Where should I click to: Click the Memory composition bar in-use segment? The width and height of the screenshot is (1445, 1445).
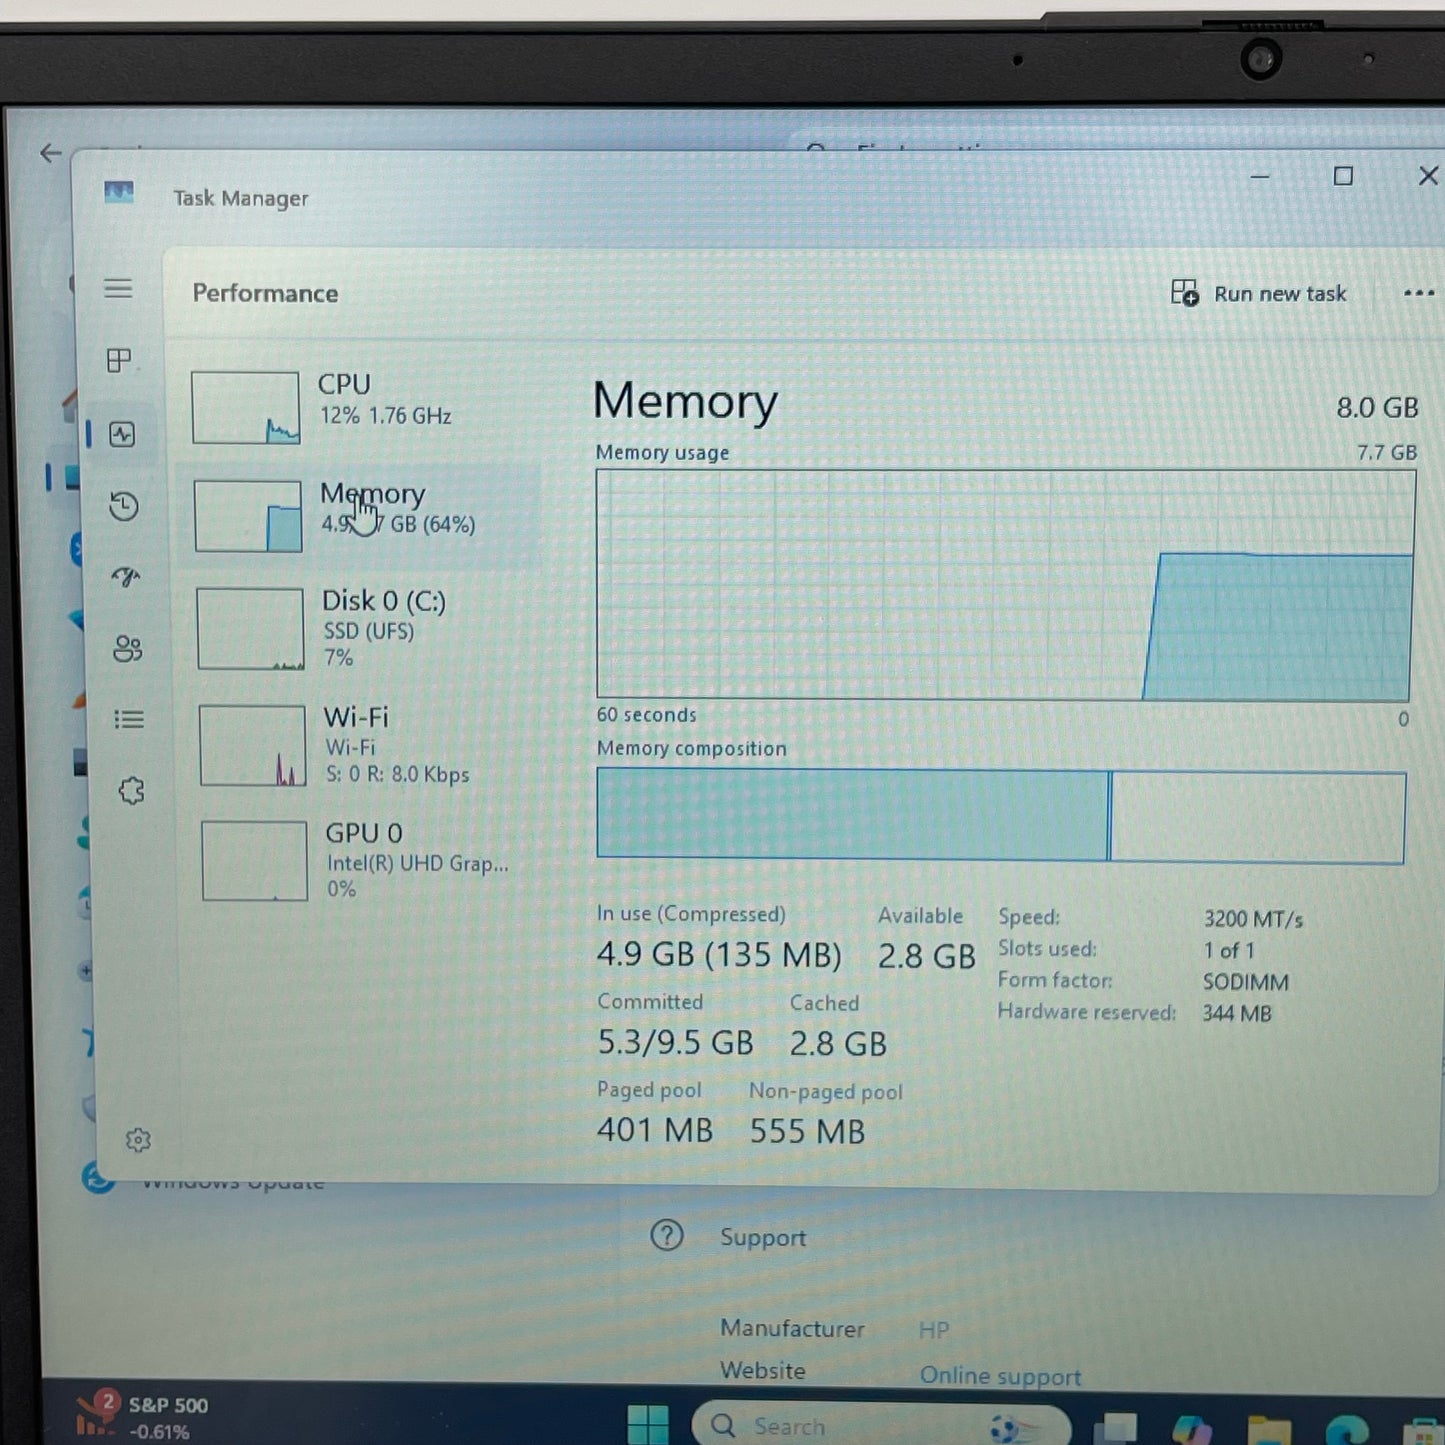tap(853, 814)
